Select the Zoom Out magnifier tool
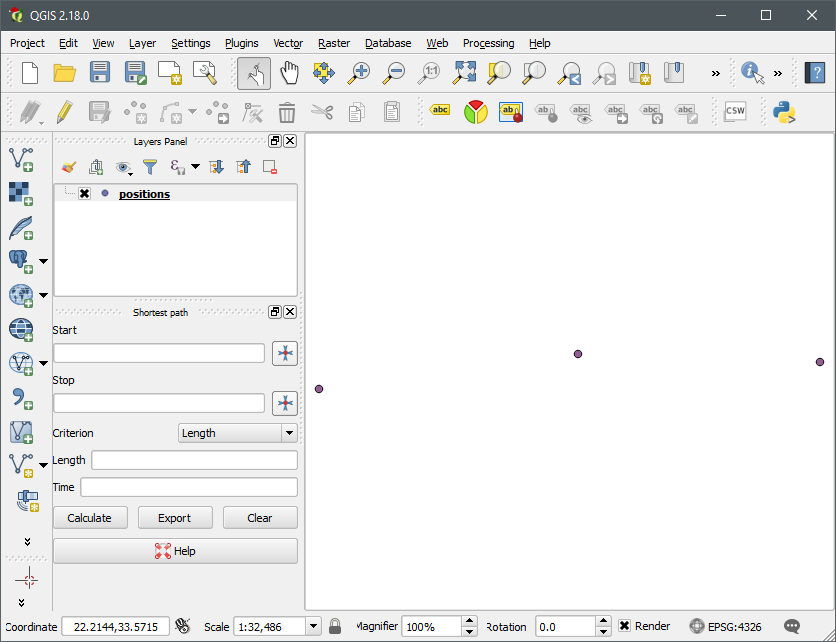The height and width of the screenshot is (642, 836). (x=394, y=73)
